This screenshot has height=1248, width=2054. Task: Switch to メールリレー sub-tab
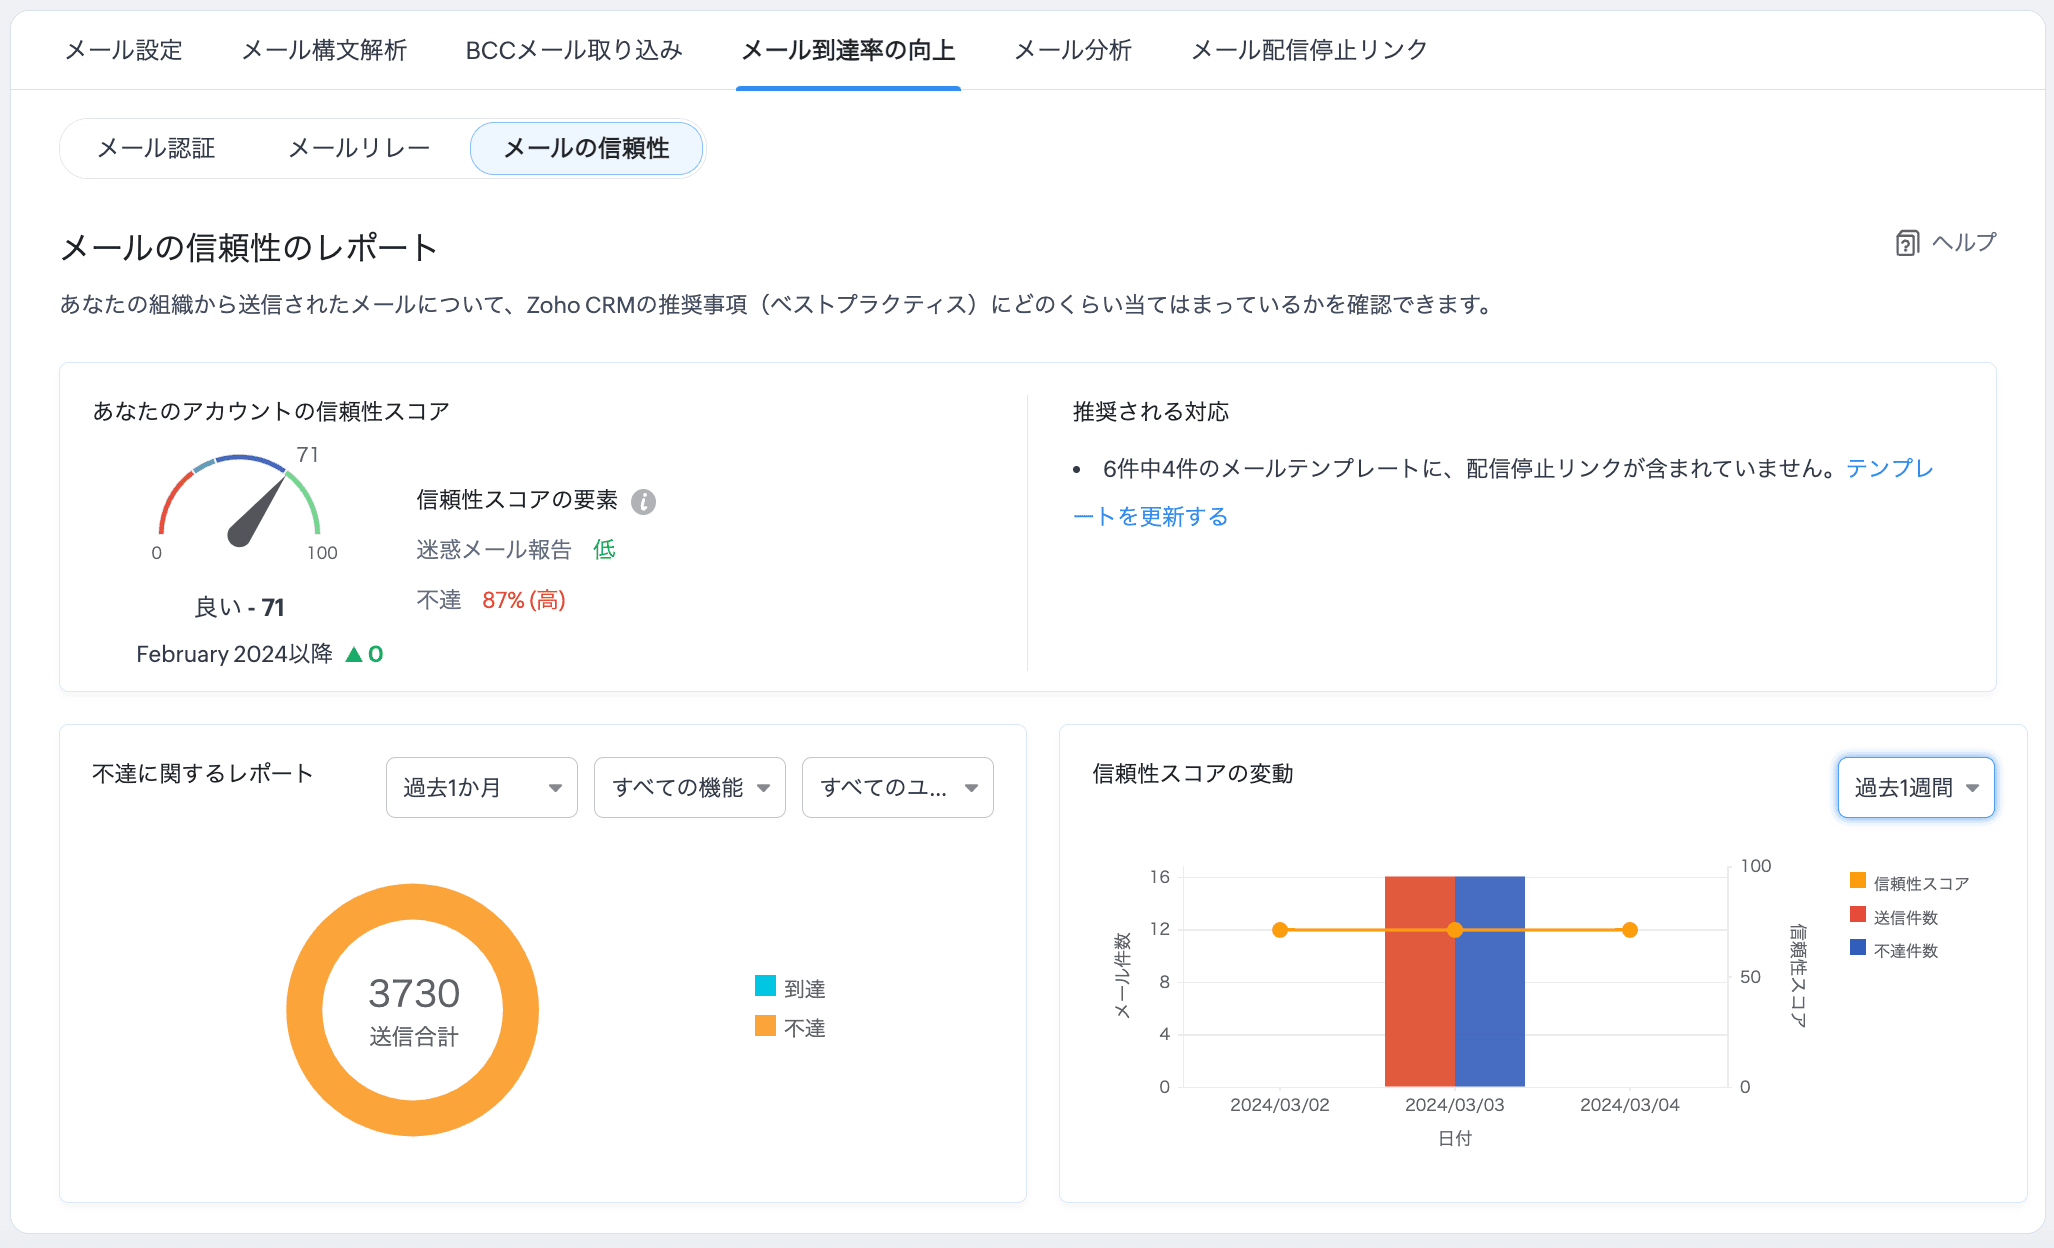pyautogui.click(x=359, y=148)
